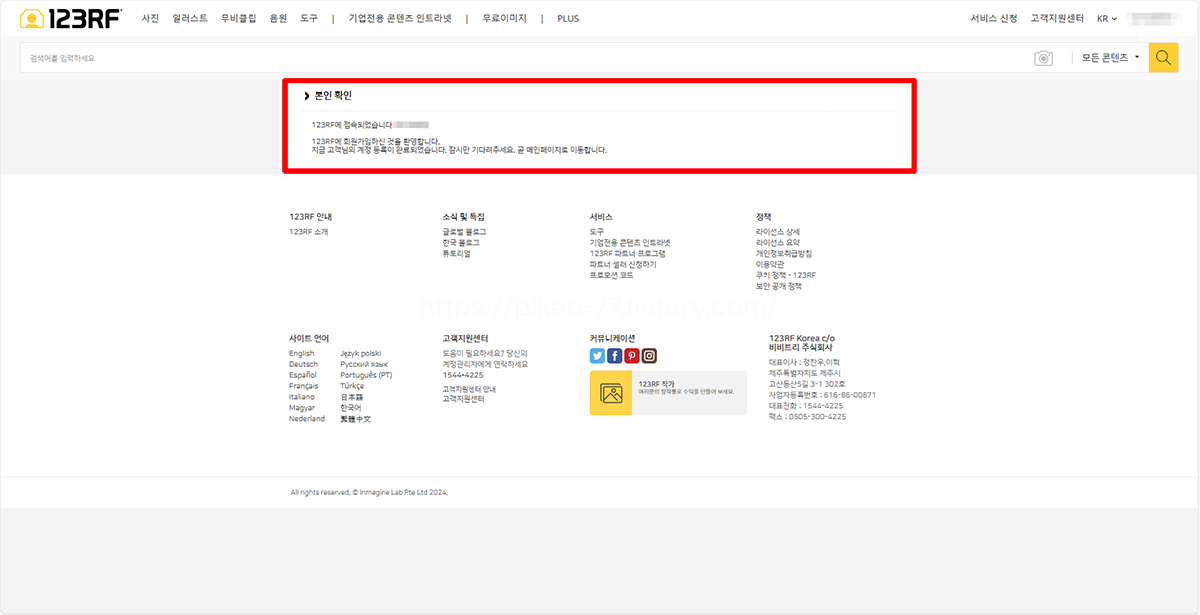
Task: Expand the KR language selector
Action: click(x=1107, y=18)
